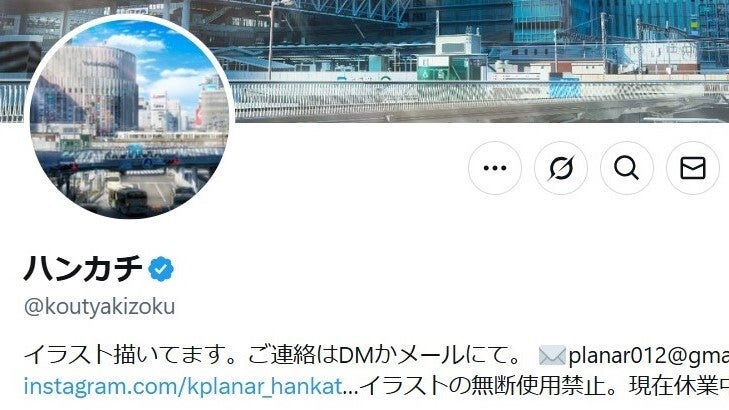Select the @koutyakizoku handle text
Viewport: 729px width, 410px height.
point(99,307)
